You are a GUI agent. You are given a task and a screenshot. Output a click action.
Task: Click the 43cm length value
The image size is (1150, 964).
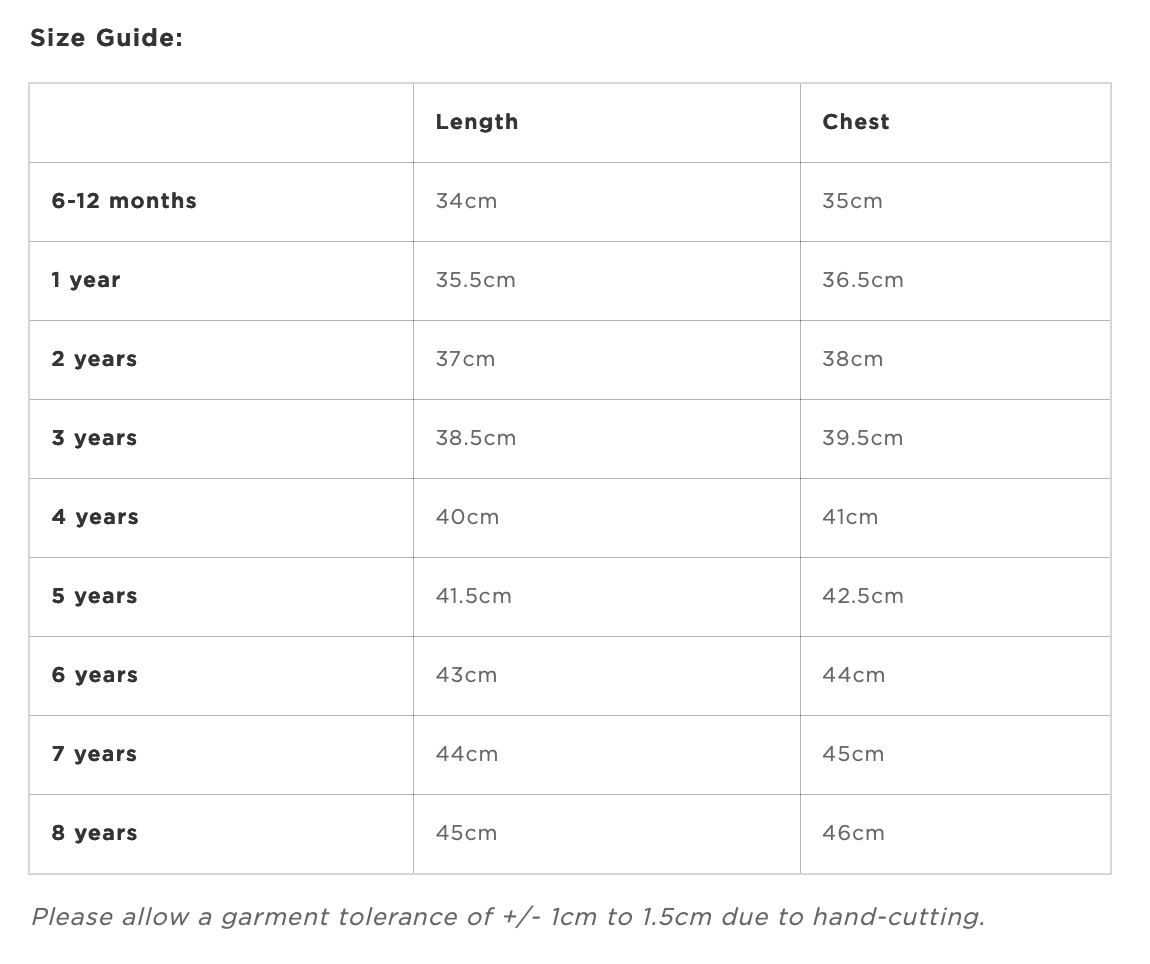(466, 675)
